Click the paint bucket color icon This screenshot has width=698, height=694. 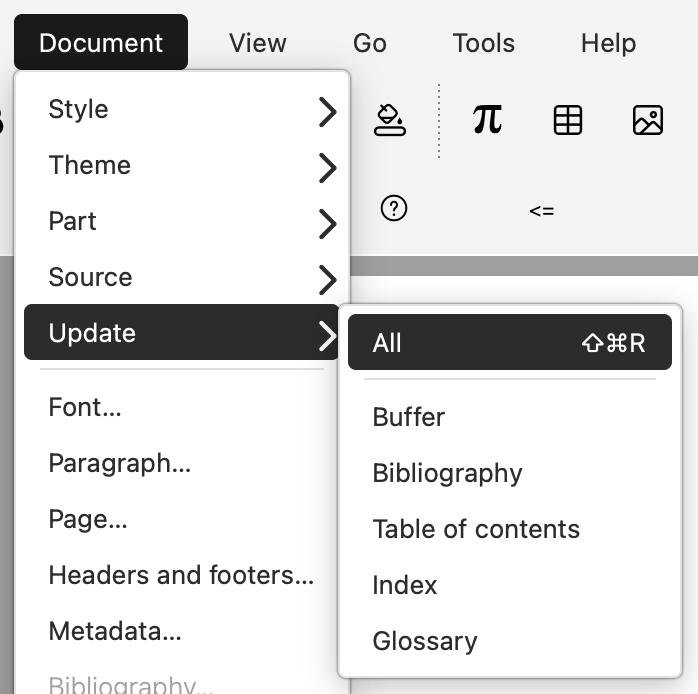(x=389, y=120)
